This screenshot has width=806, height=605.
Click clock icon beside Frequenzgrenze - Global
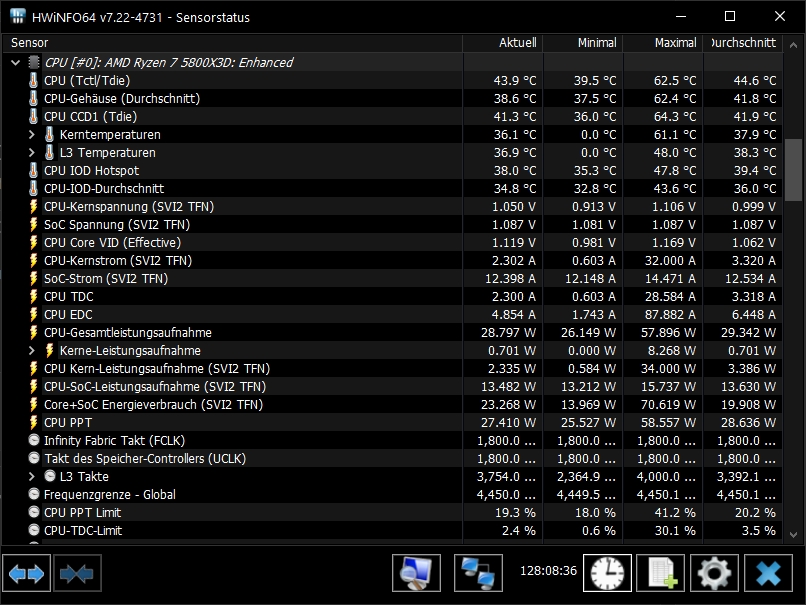click(x=34, y=494)
